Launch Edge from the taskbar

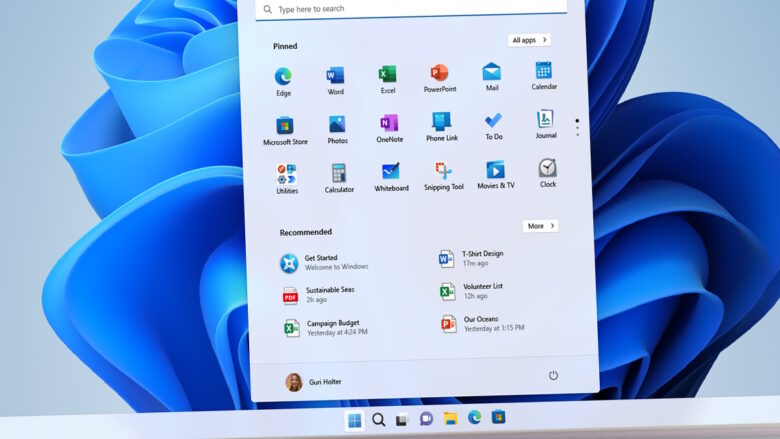(474, 417)
